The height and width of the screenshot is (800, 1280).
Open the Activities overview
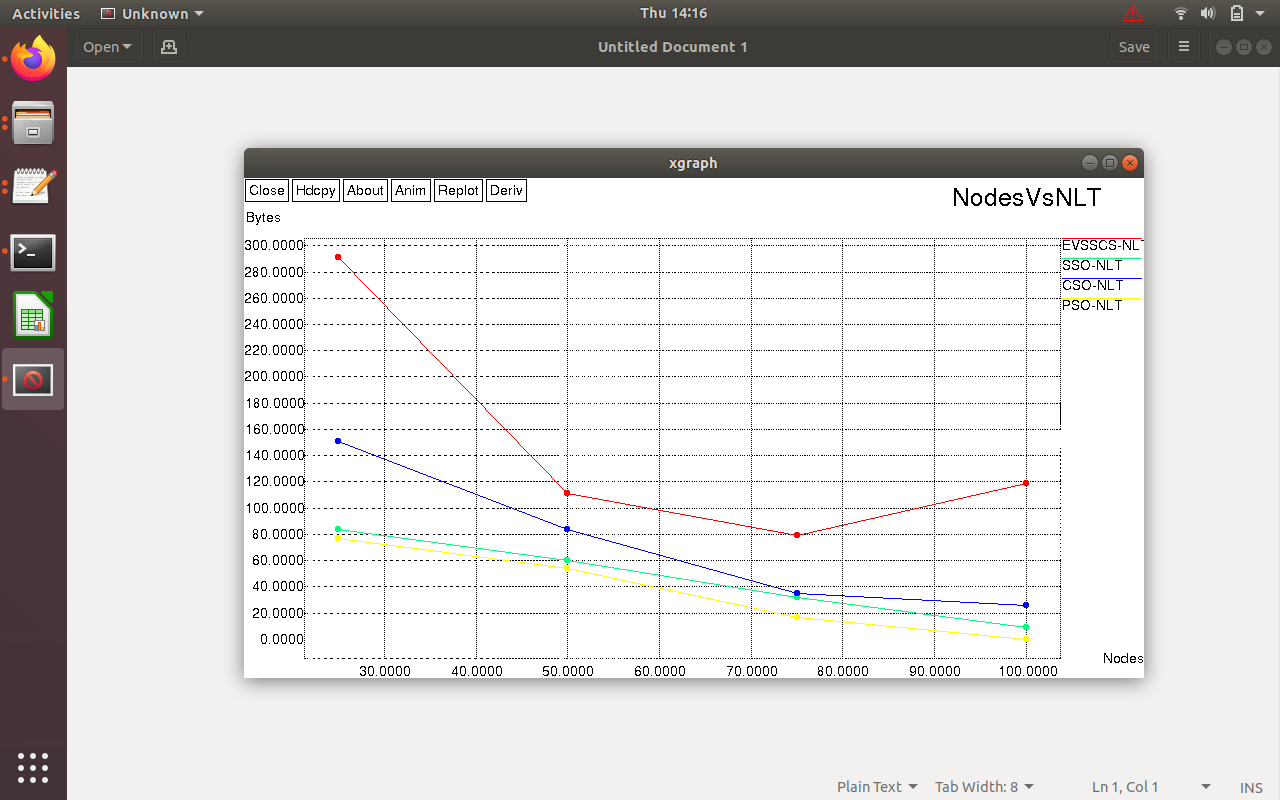tap(46, 14)
